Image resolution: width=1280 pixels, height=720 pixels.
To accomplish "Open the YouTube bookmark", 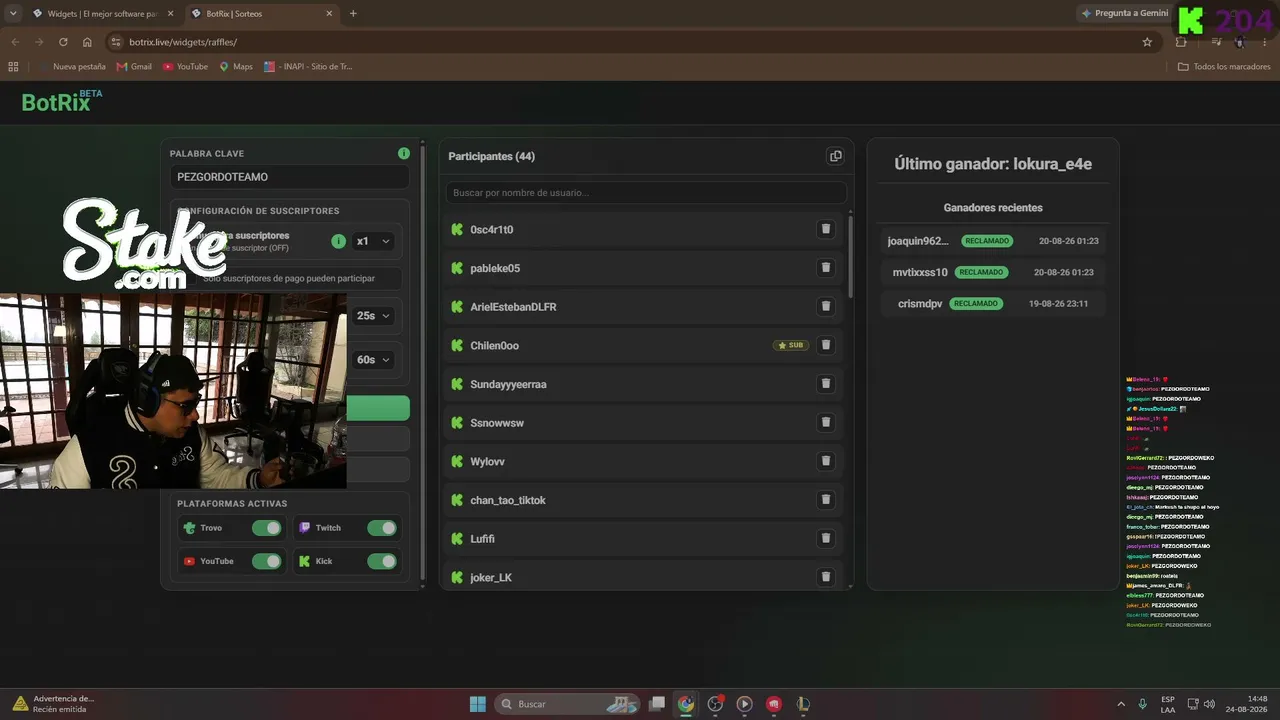I will (x=185, y=67).
